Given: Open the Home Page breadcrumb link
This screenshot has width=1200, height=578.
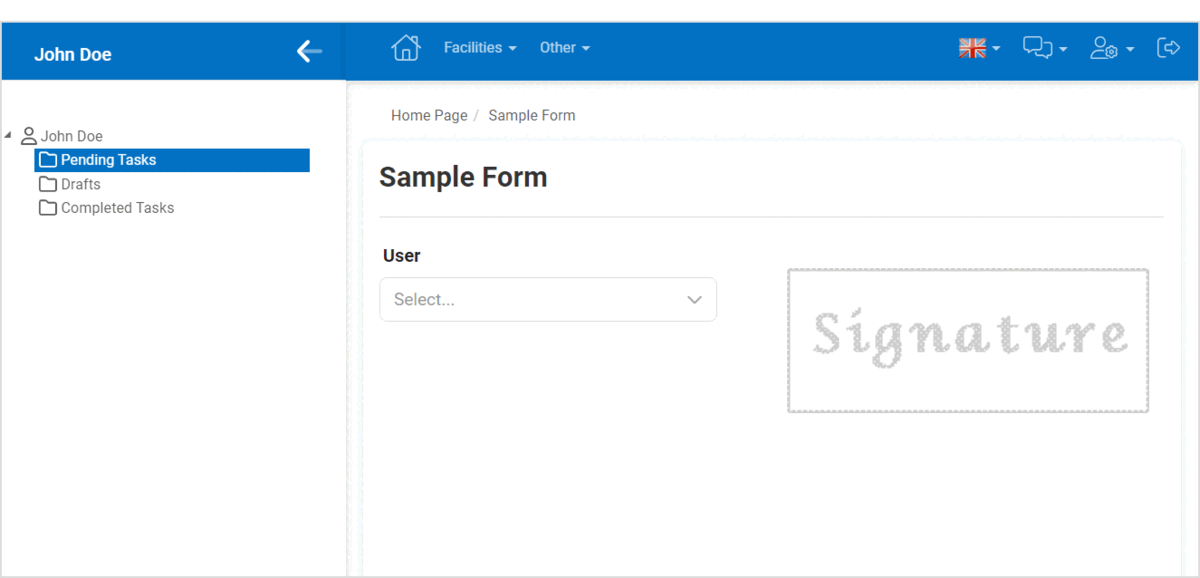Looking at the screenshot, I should pyautogui.click(x=429, y=115).
